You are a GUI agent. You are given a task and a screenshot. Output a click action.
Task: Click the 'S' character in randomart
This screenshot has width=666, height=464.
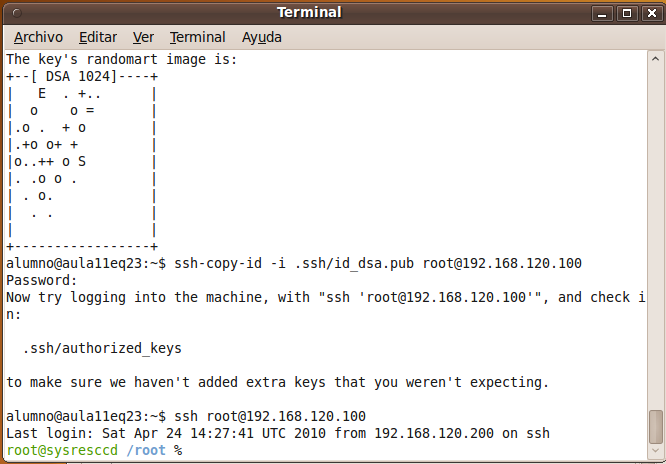(82, 161)
